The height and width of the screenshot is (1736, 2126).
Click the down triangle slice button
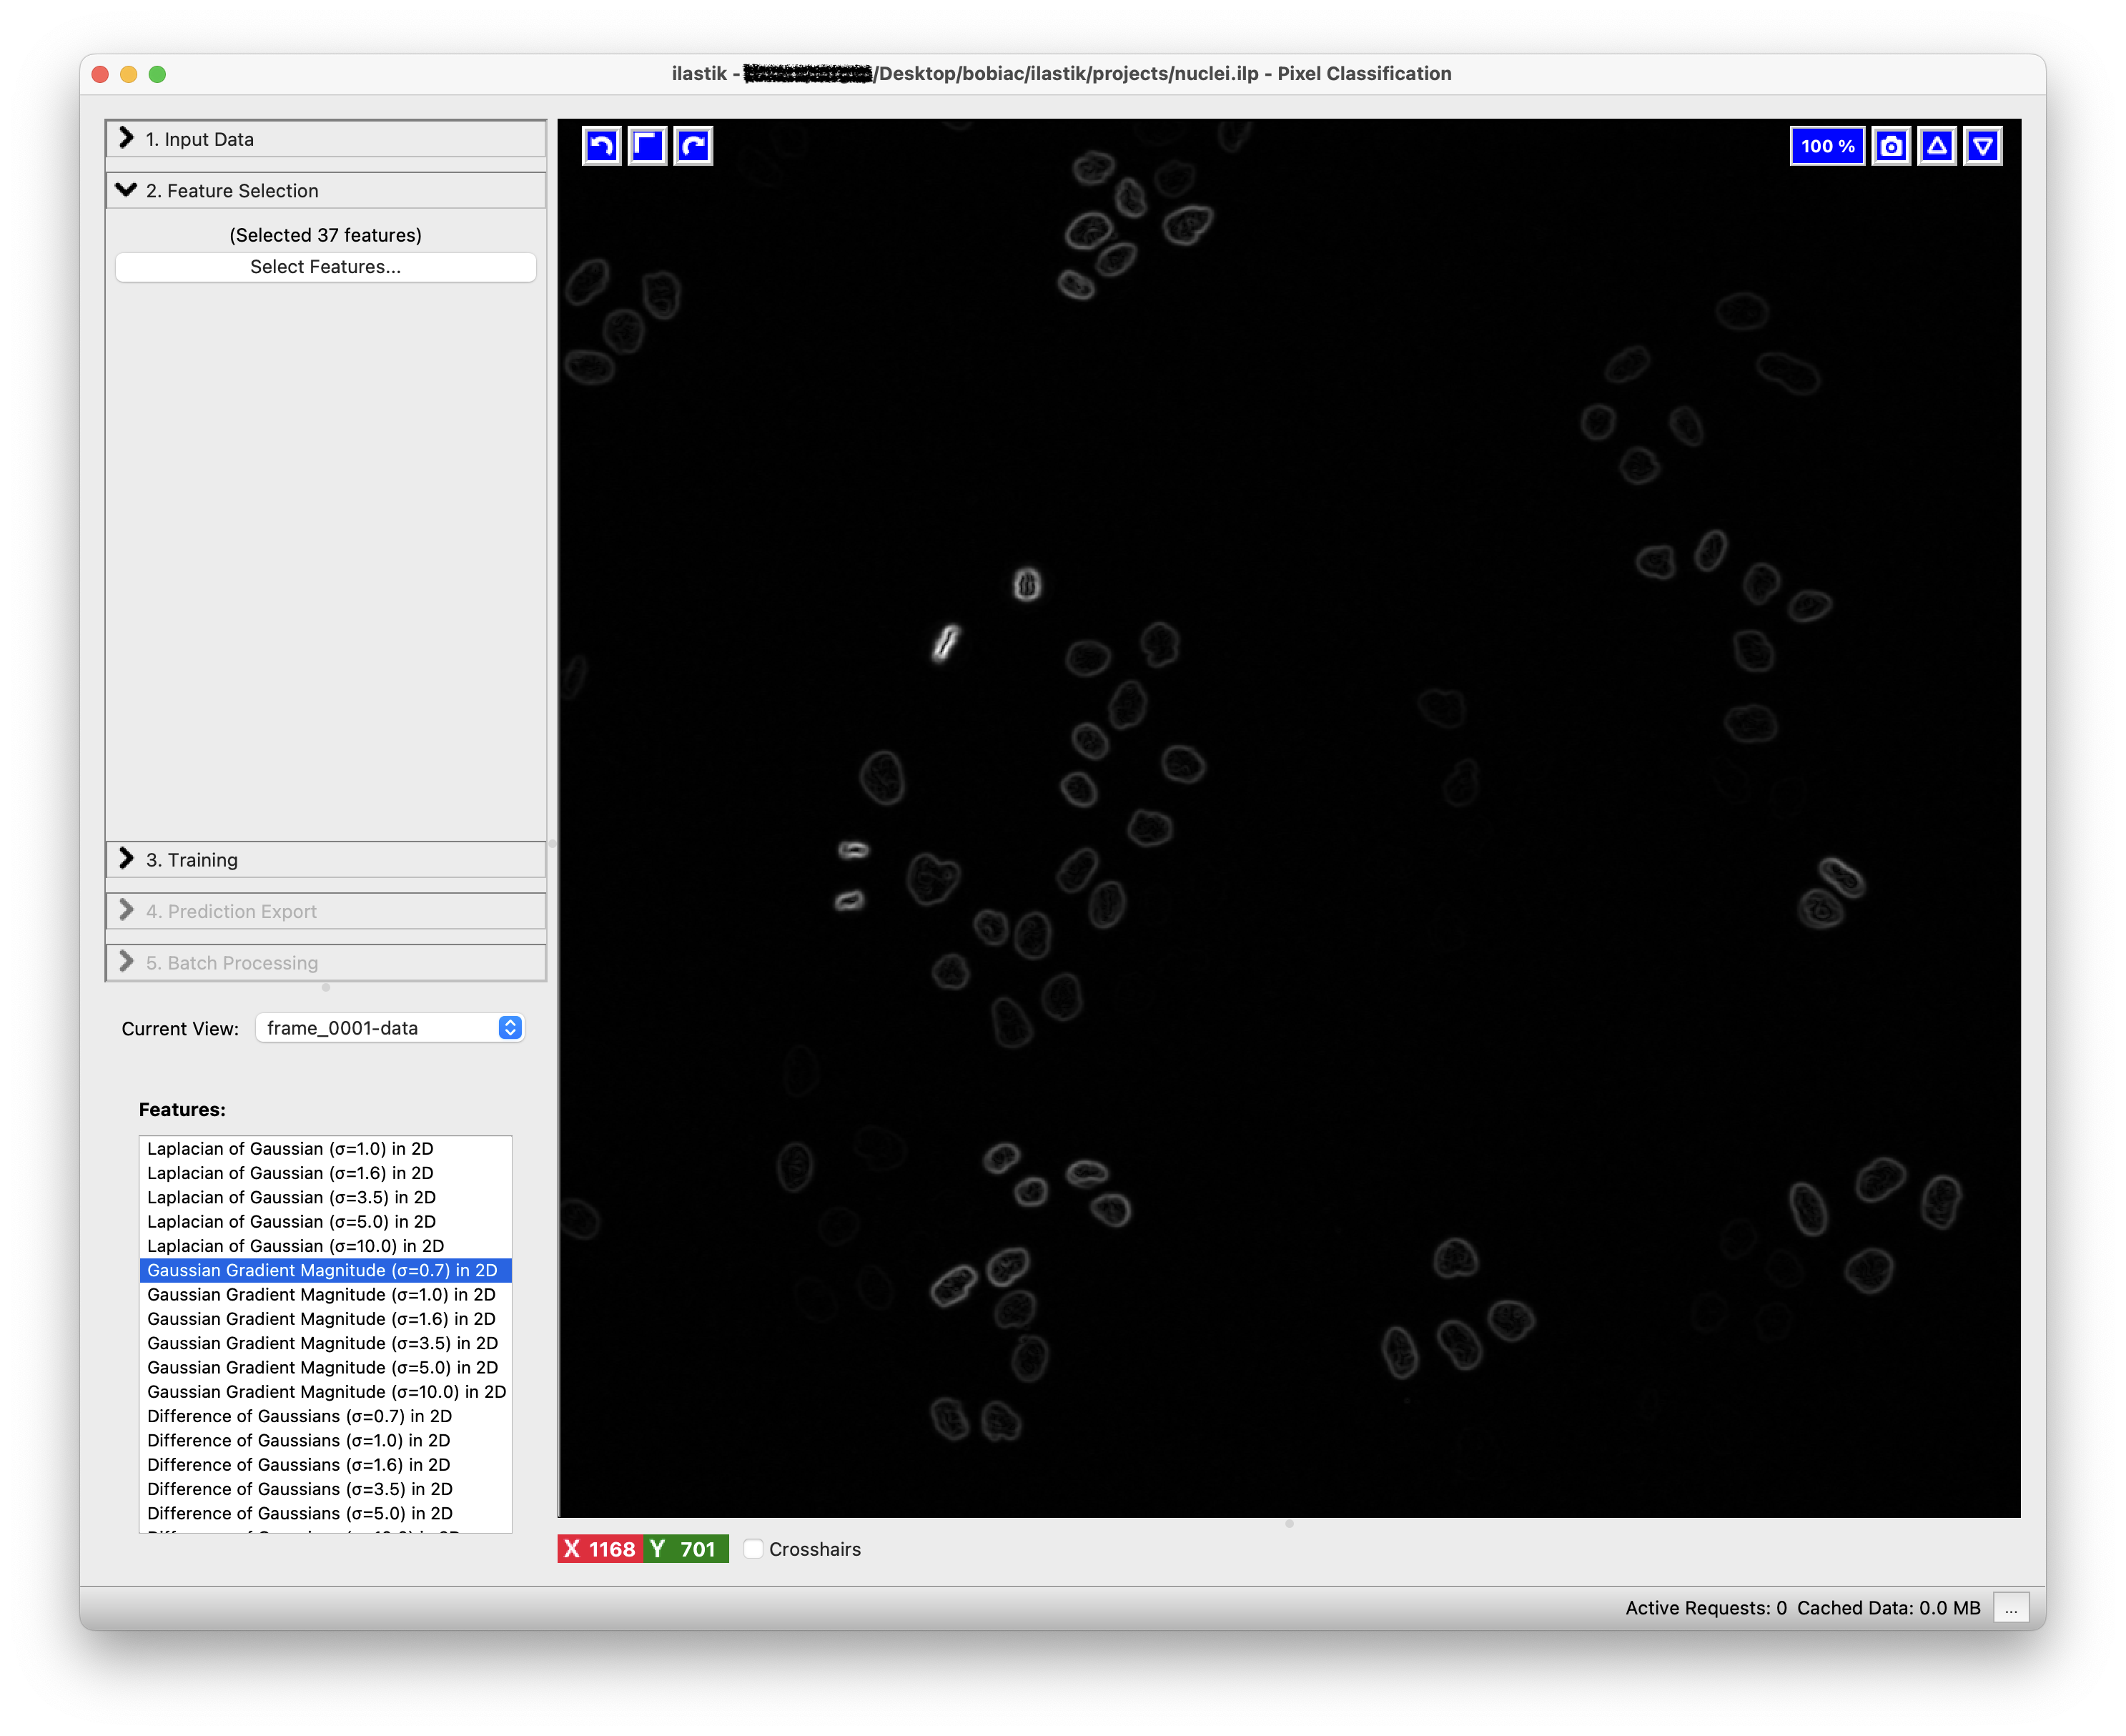click(x=1982, y=146)
